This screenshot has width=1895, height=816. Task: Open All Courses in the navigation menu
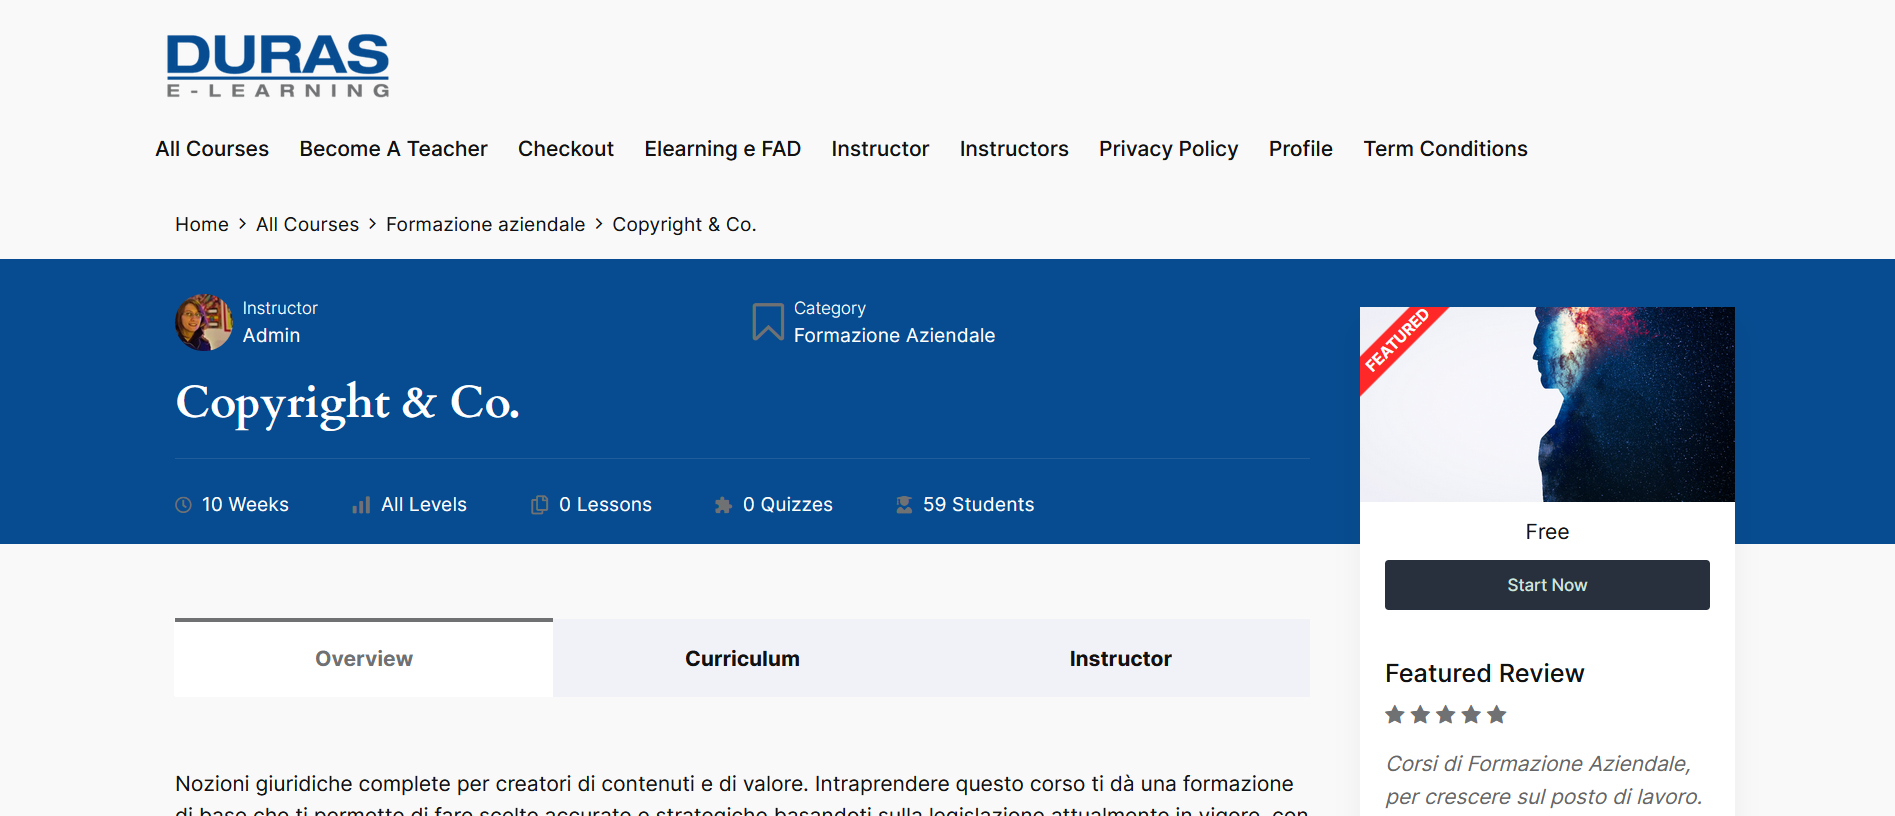pos(212,149)
